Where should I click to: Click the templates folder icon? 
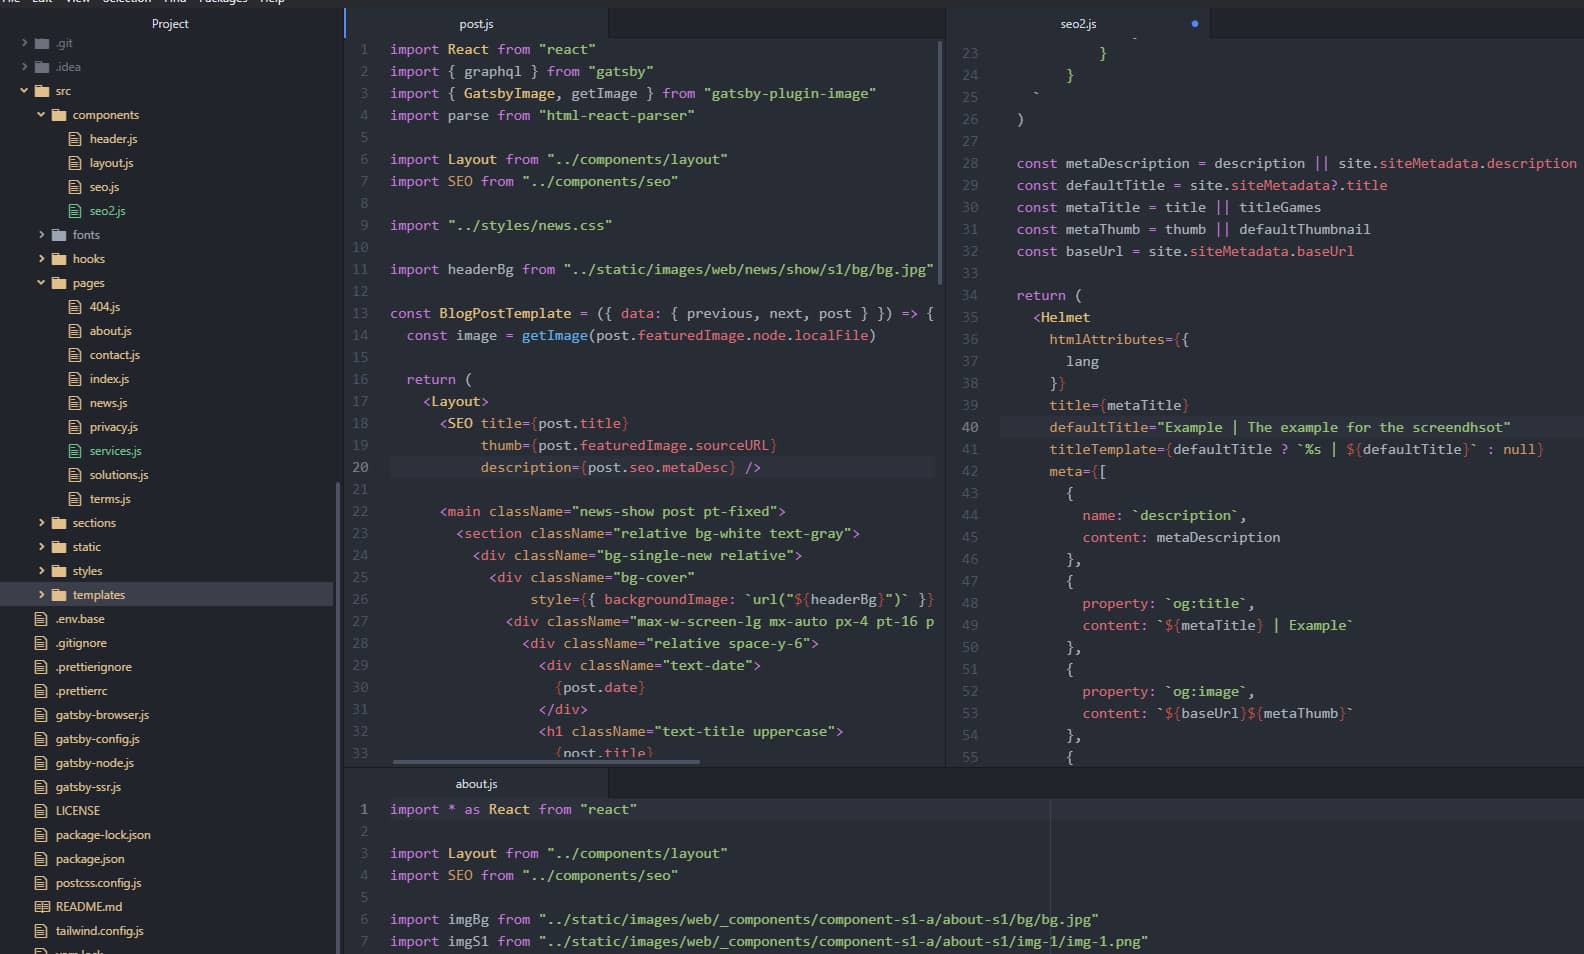[59, 595]
